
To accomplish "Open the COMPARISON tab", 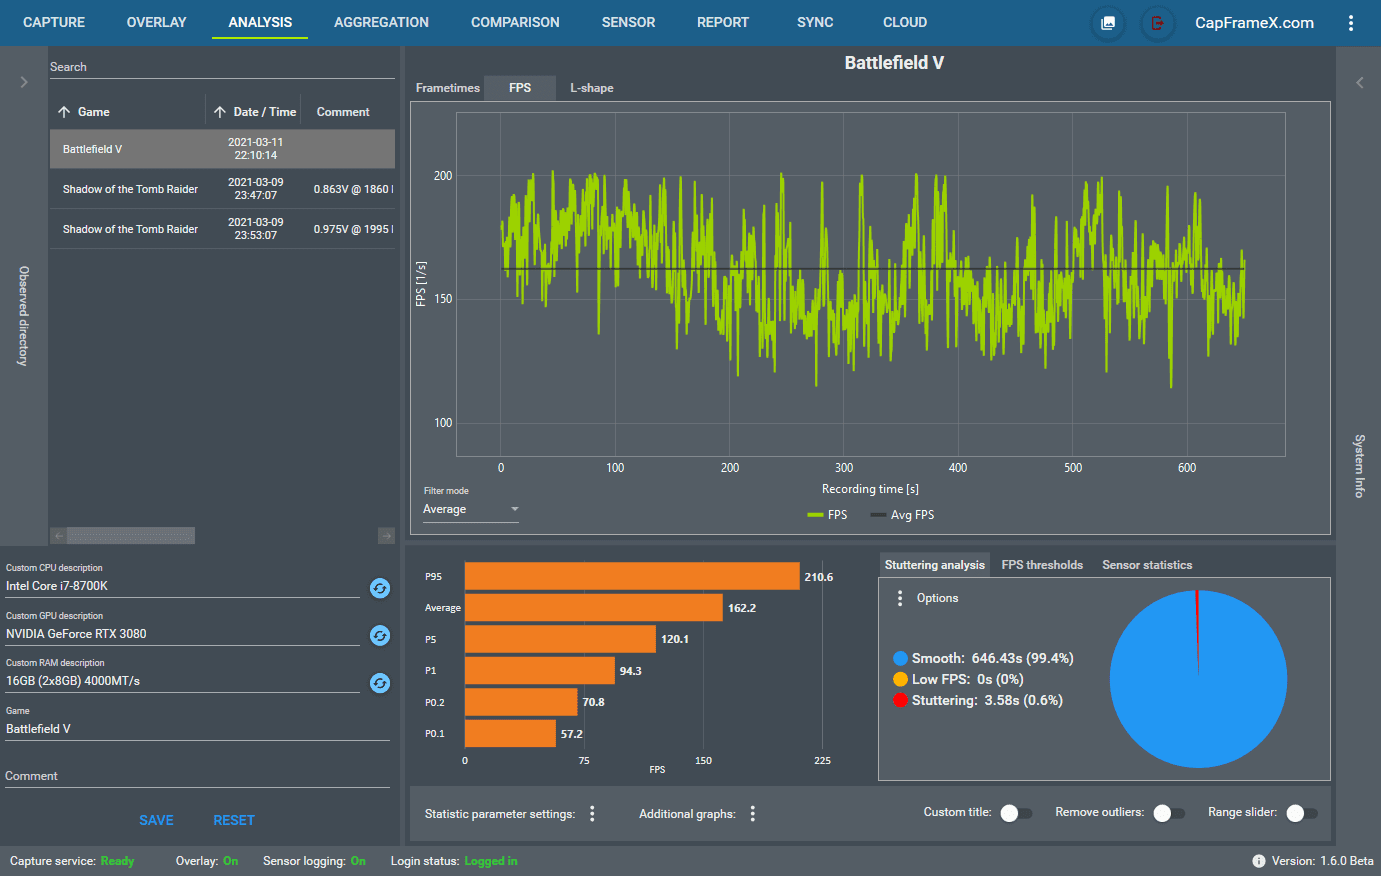I will [x=515, y=22].
